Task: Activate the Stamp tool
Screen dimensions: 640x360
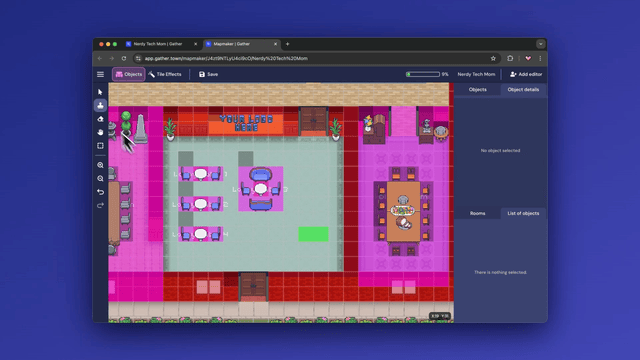Action: (x=100, y=105)
